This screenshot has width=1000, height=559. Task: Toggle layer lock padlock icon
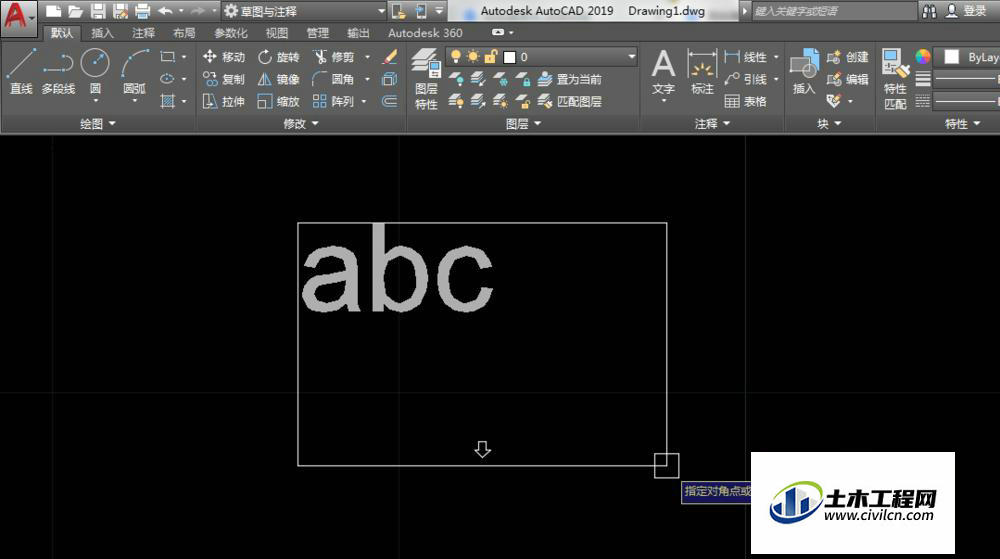(x=490, y=57)
